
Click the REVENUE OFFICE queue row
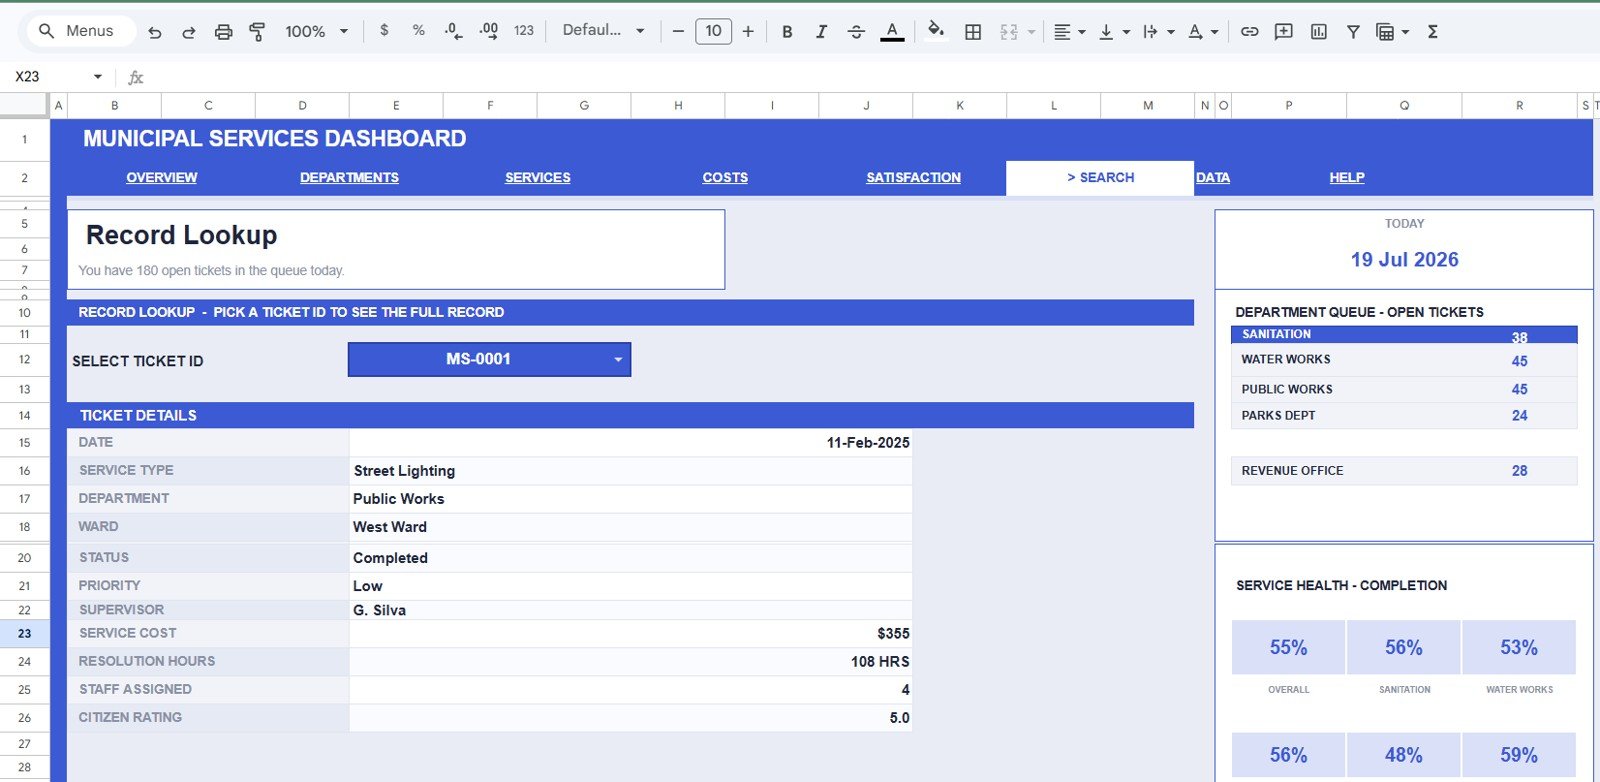(1404, 470)
